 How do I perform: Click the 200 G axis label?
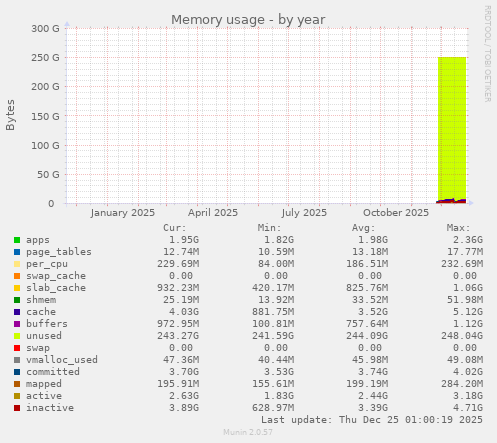pos(45,87)
